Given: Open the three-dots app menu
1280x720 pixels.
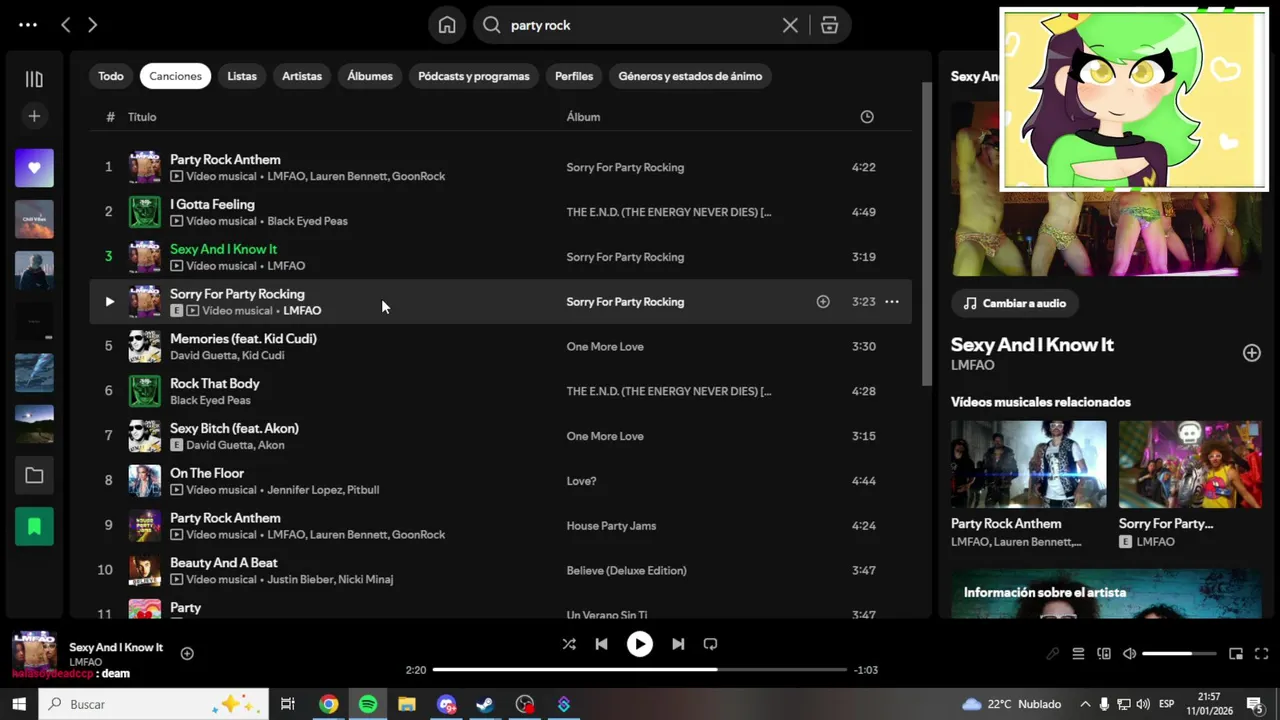Looking at the screenshot, I should coord(28,25).
